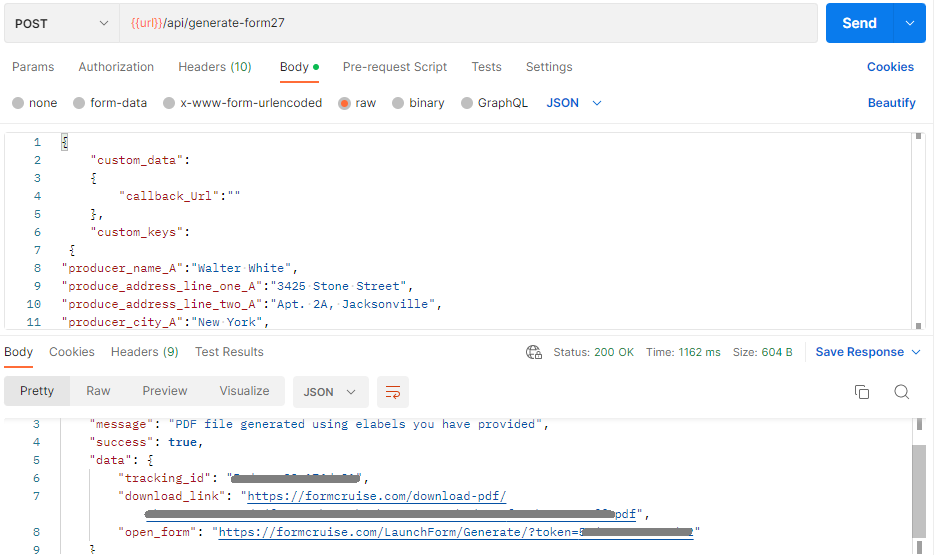The height and width of the screenshot is (555, 934).
Task: Toggle line wrap icon in response toolbar
Action: pyautogui.click(x=393, y=392)
